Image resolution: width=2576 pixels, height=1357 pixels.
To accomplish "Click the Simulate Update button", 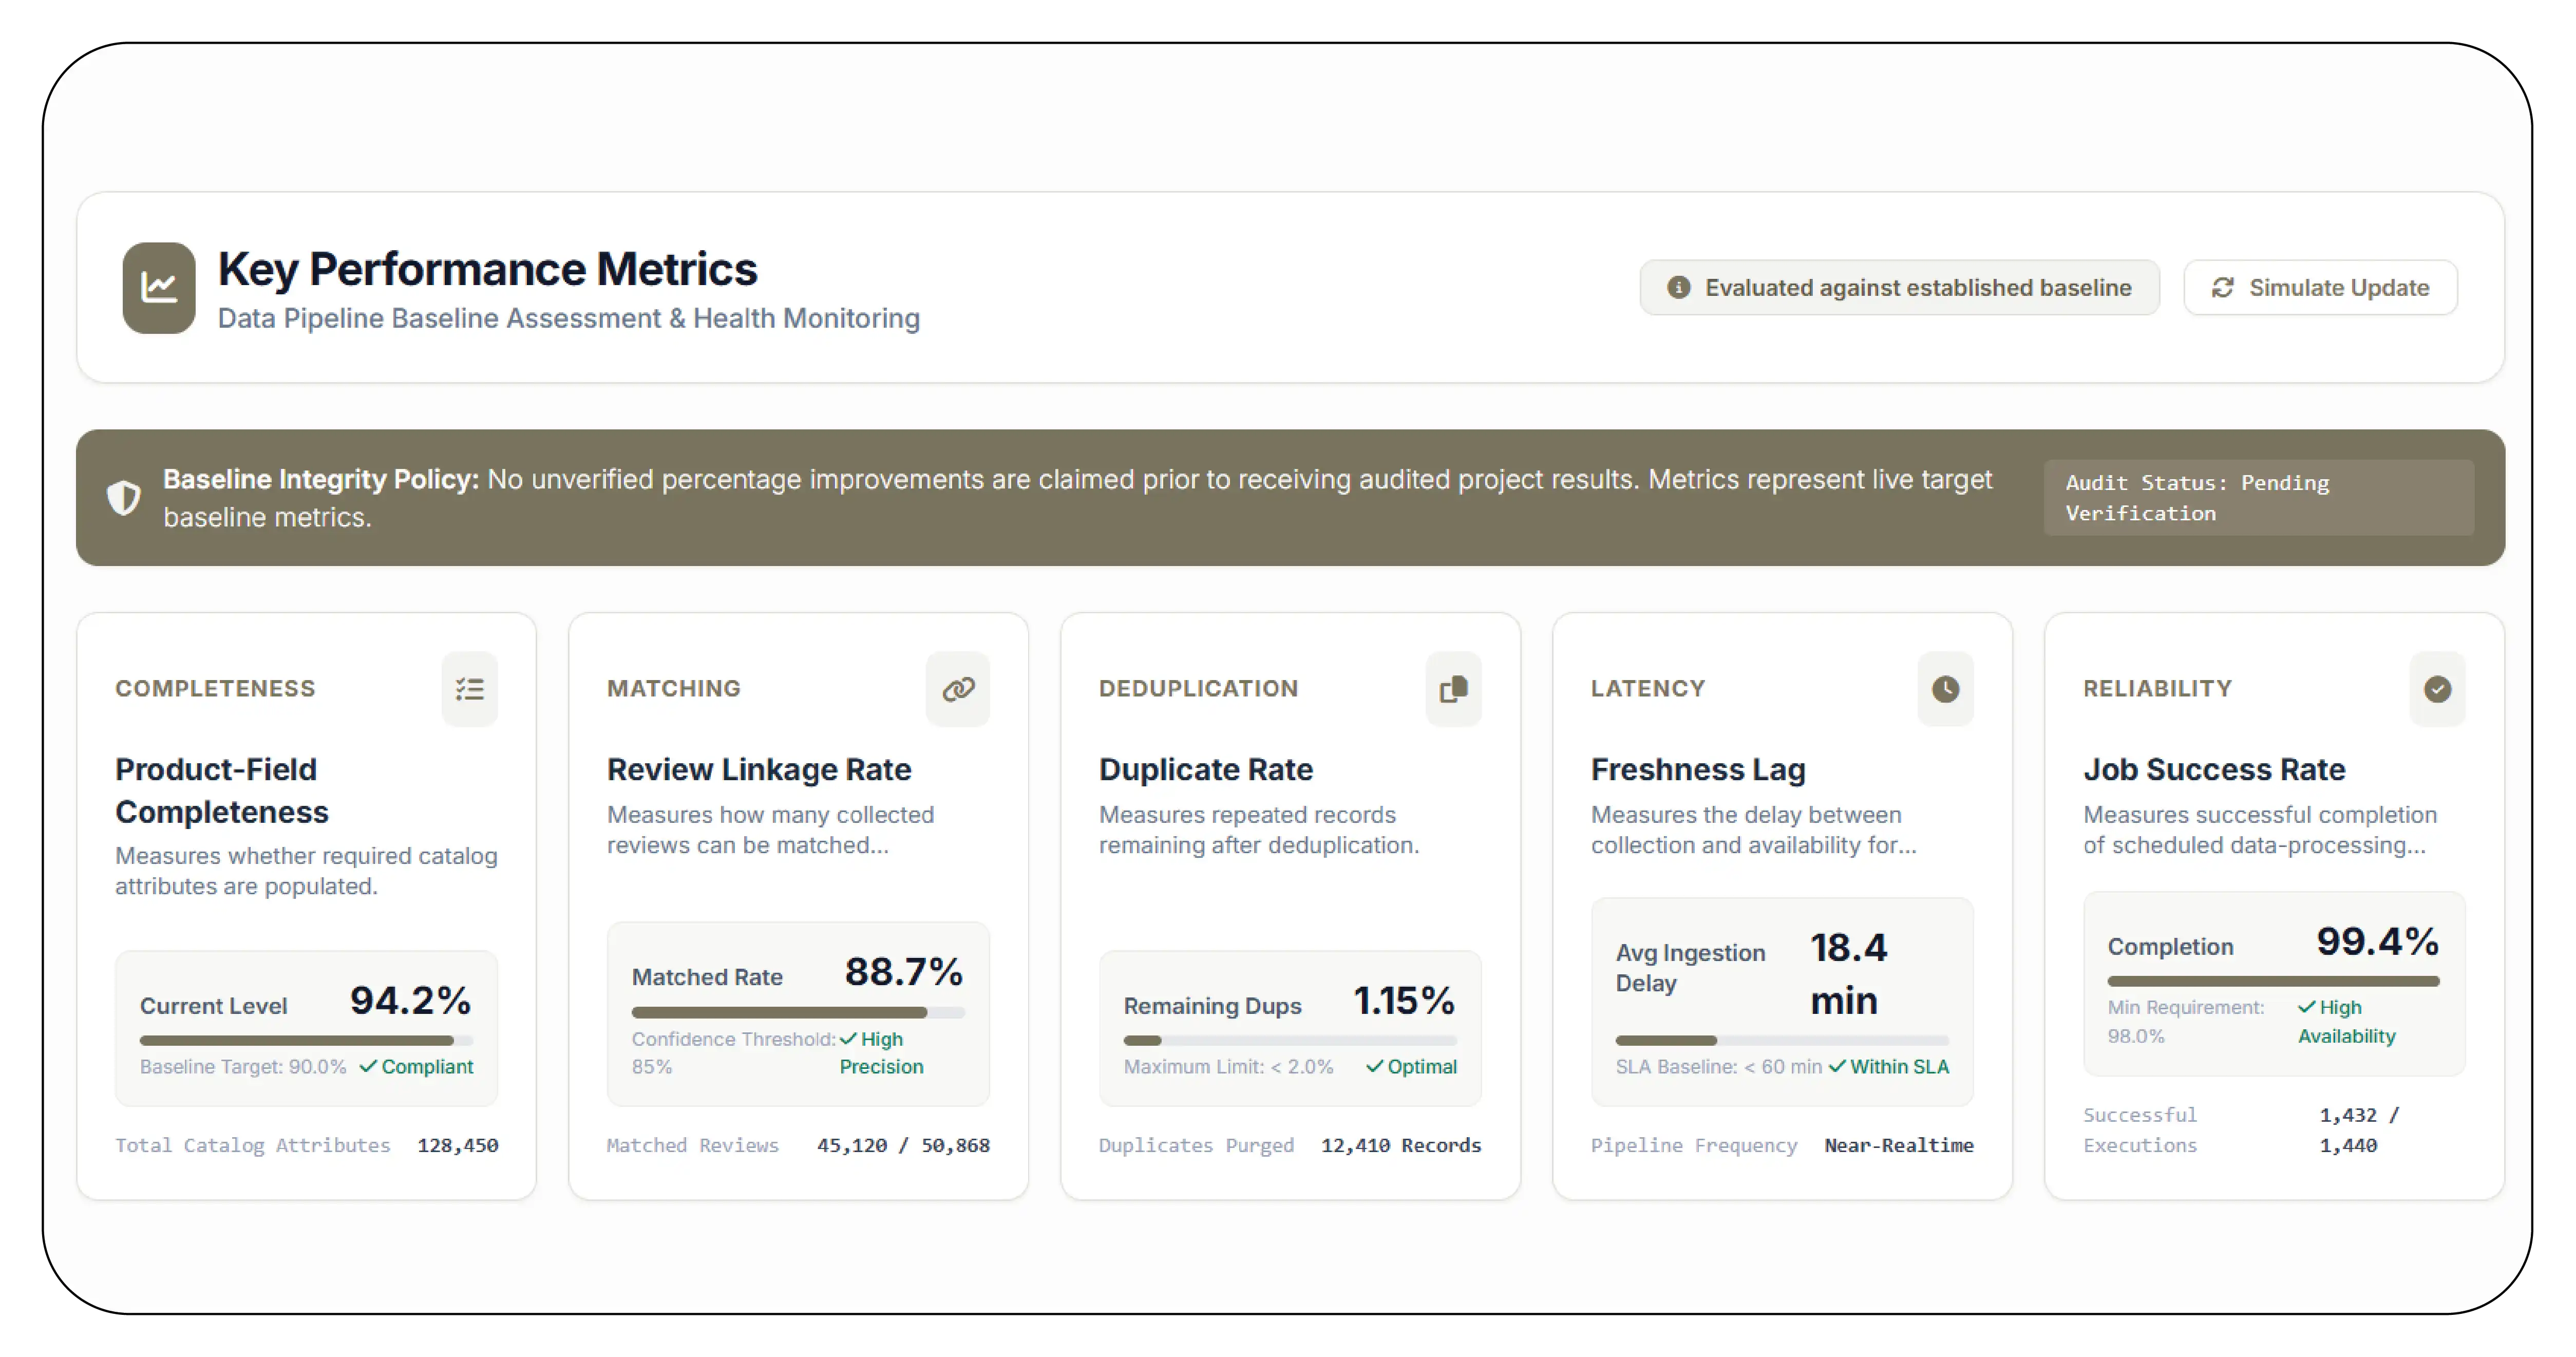I will point(2320,288).
